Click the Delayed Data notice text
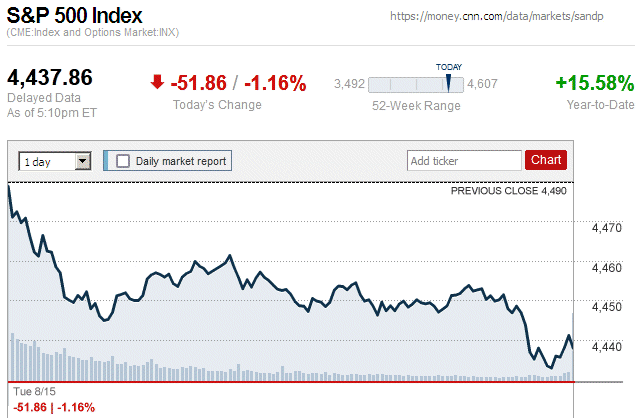Image resolution: width=640 pixels, height=420 pixels. tap(41, 98)
